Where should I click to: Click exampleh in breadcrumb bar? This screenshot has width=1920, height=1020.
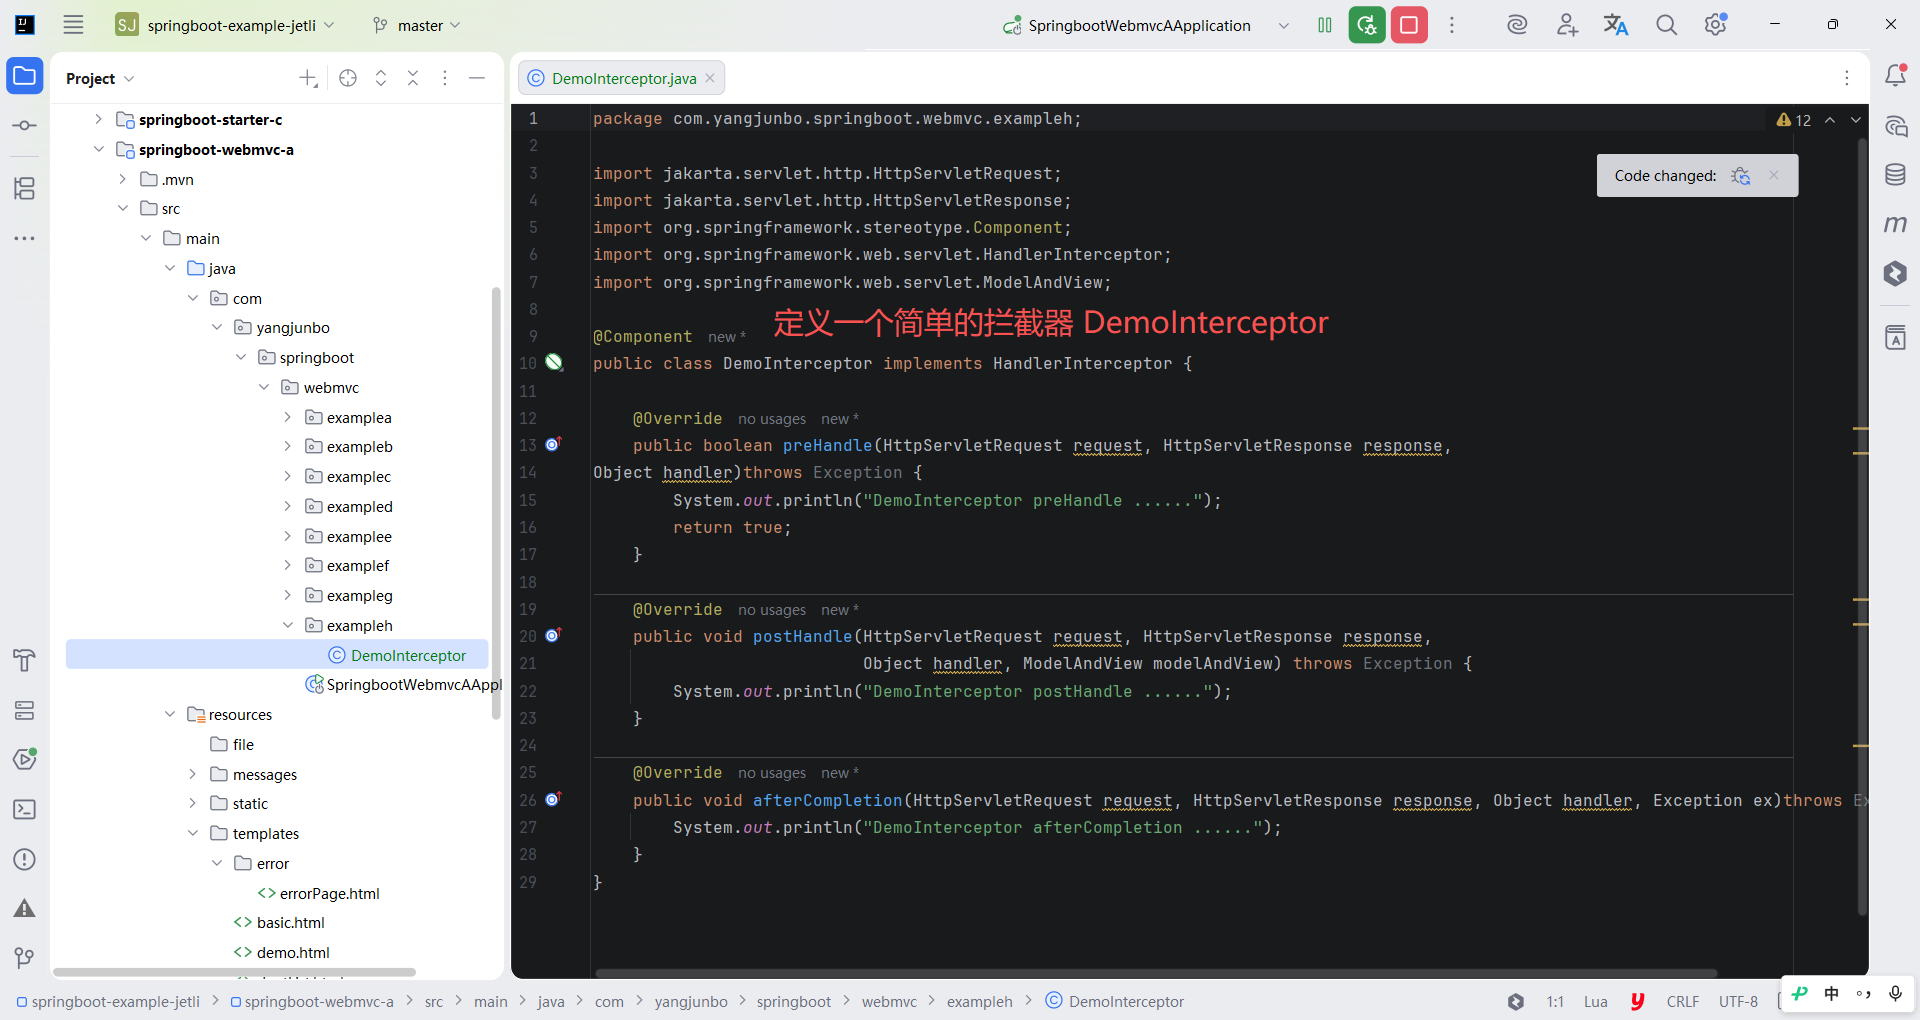(x=980, y=1001)
